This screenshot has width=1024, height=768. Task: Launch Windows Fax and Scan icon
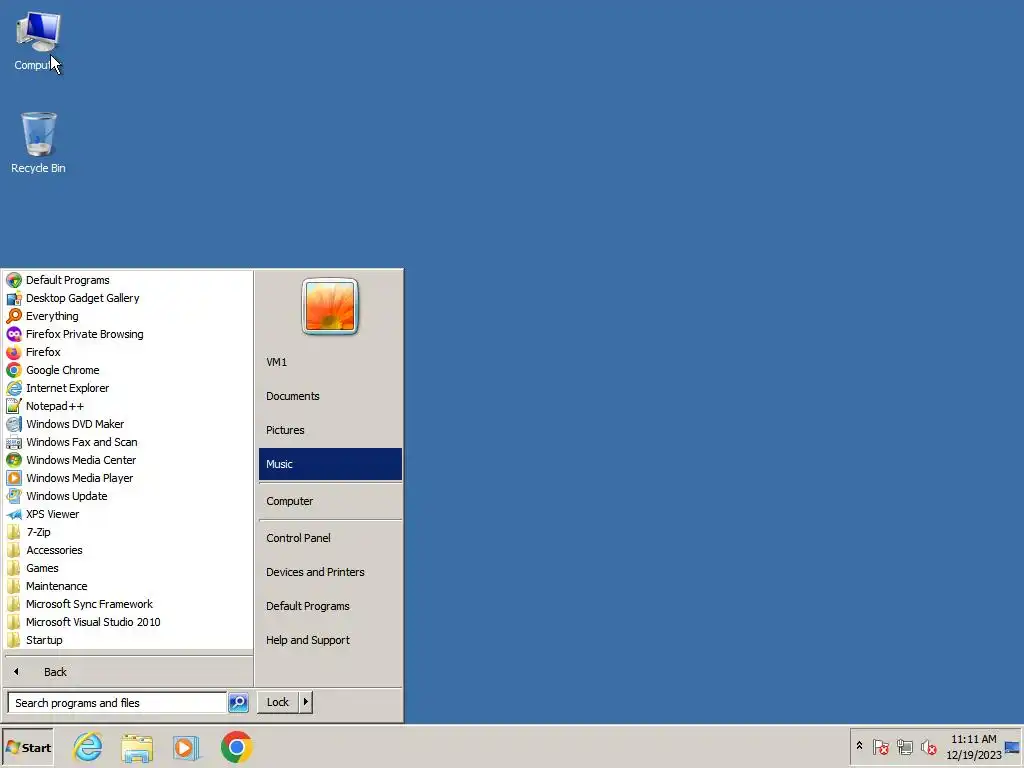pos(14,442)
